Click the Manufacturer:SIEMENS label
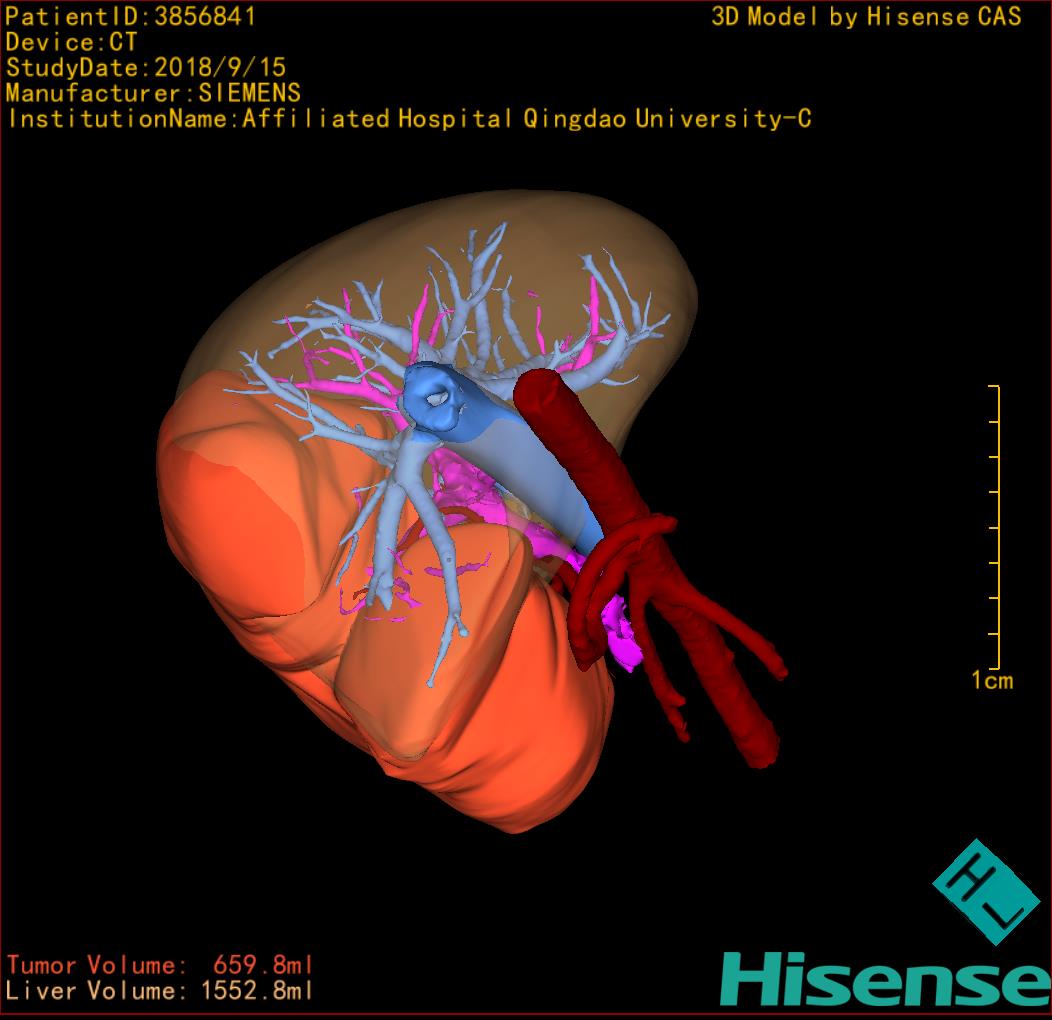The height and width of the screenshot is (1020, 1052). coord(153,93)
